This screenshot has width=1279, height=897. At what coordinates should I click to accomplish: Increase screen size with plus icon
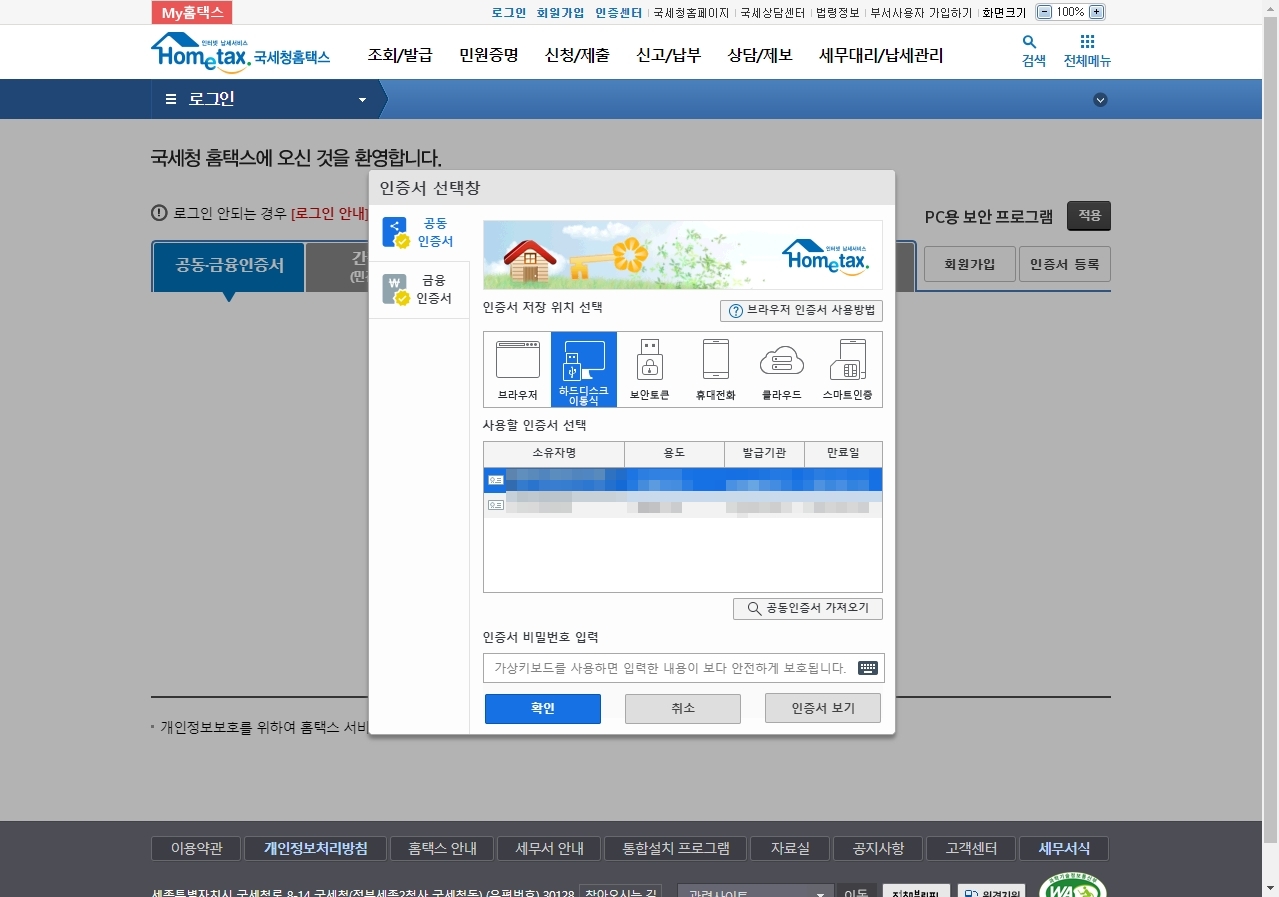pos(1096,12)
